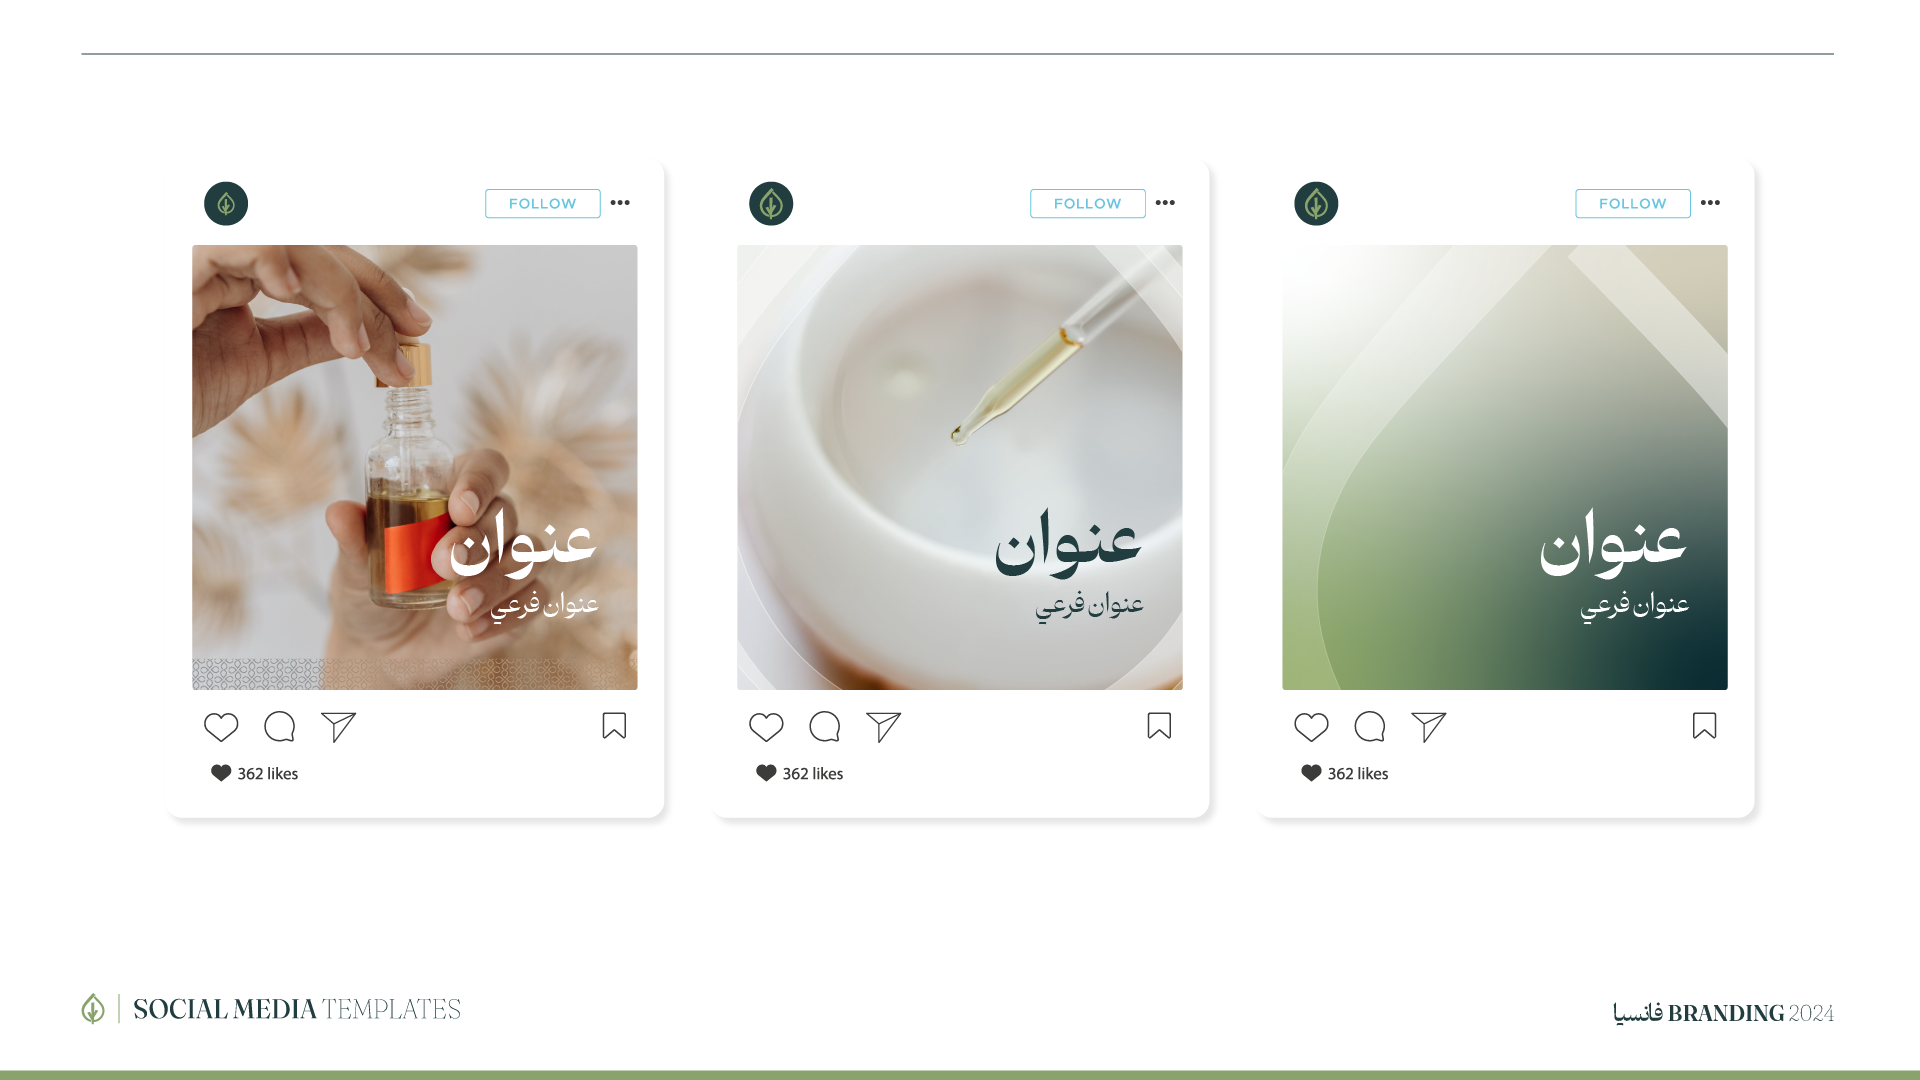The image size is (1920, 1080).
Task: Like the middle post with the heart icon
Action: pos(766,727)
